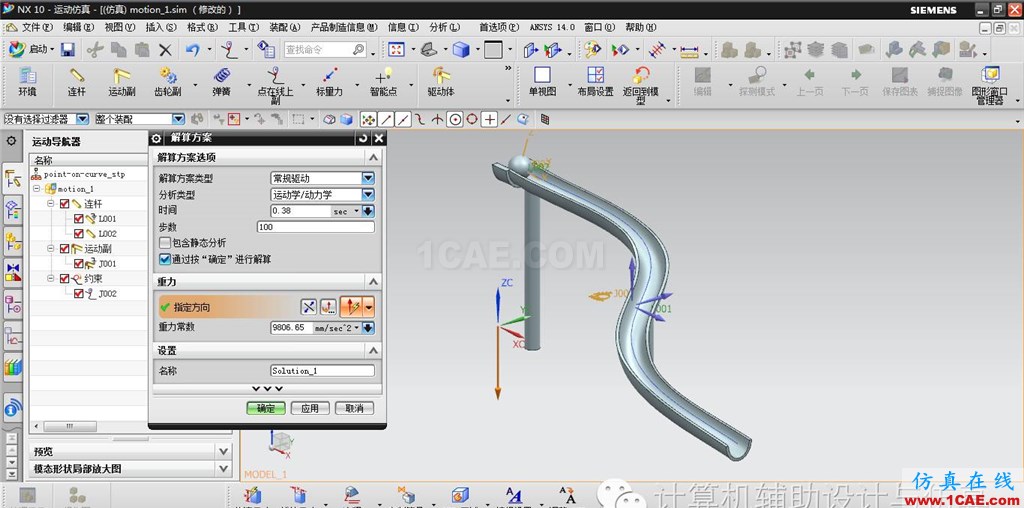Viewport: 1024px width, 508px height.
Task: Toggle the L002 checkbox
Action: pyautogui.click(x=78, y=234)
